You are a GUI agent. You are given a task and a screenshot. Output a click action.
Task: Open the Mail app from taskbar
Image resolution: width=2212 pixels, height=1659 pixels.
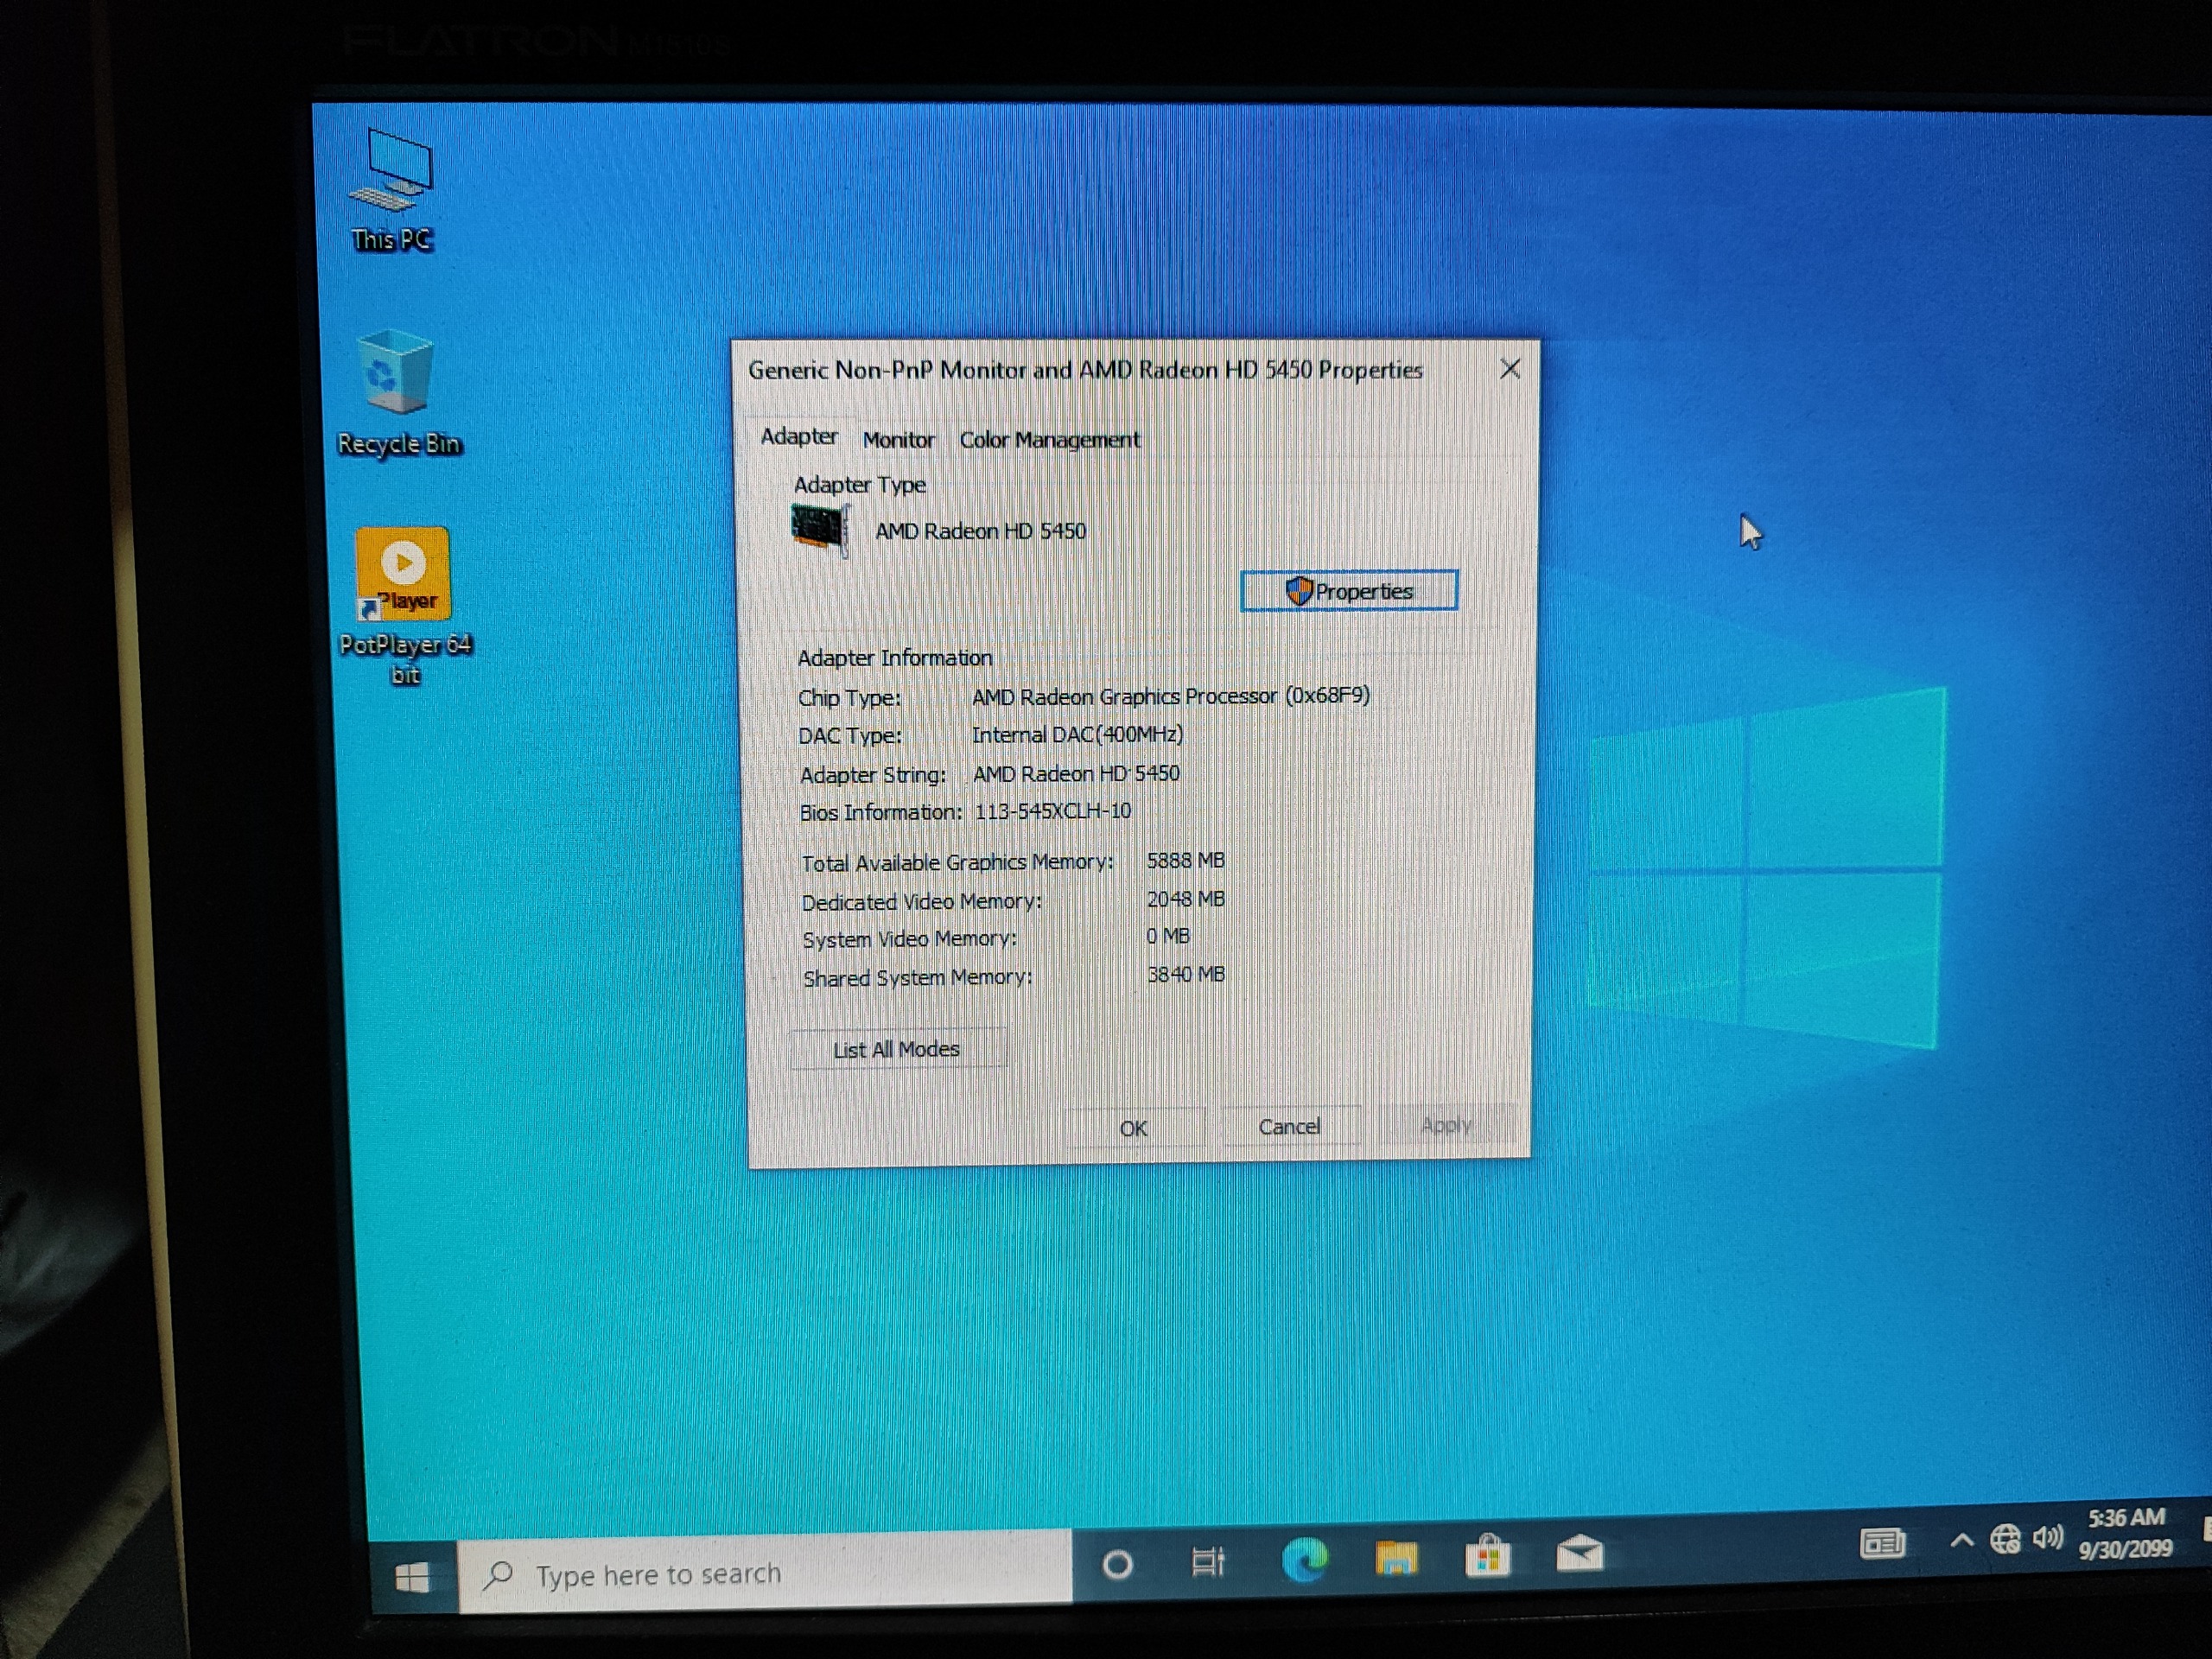click(1579, 1553)
